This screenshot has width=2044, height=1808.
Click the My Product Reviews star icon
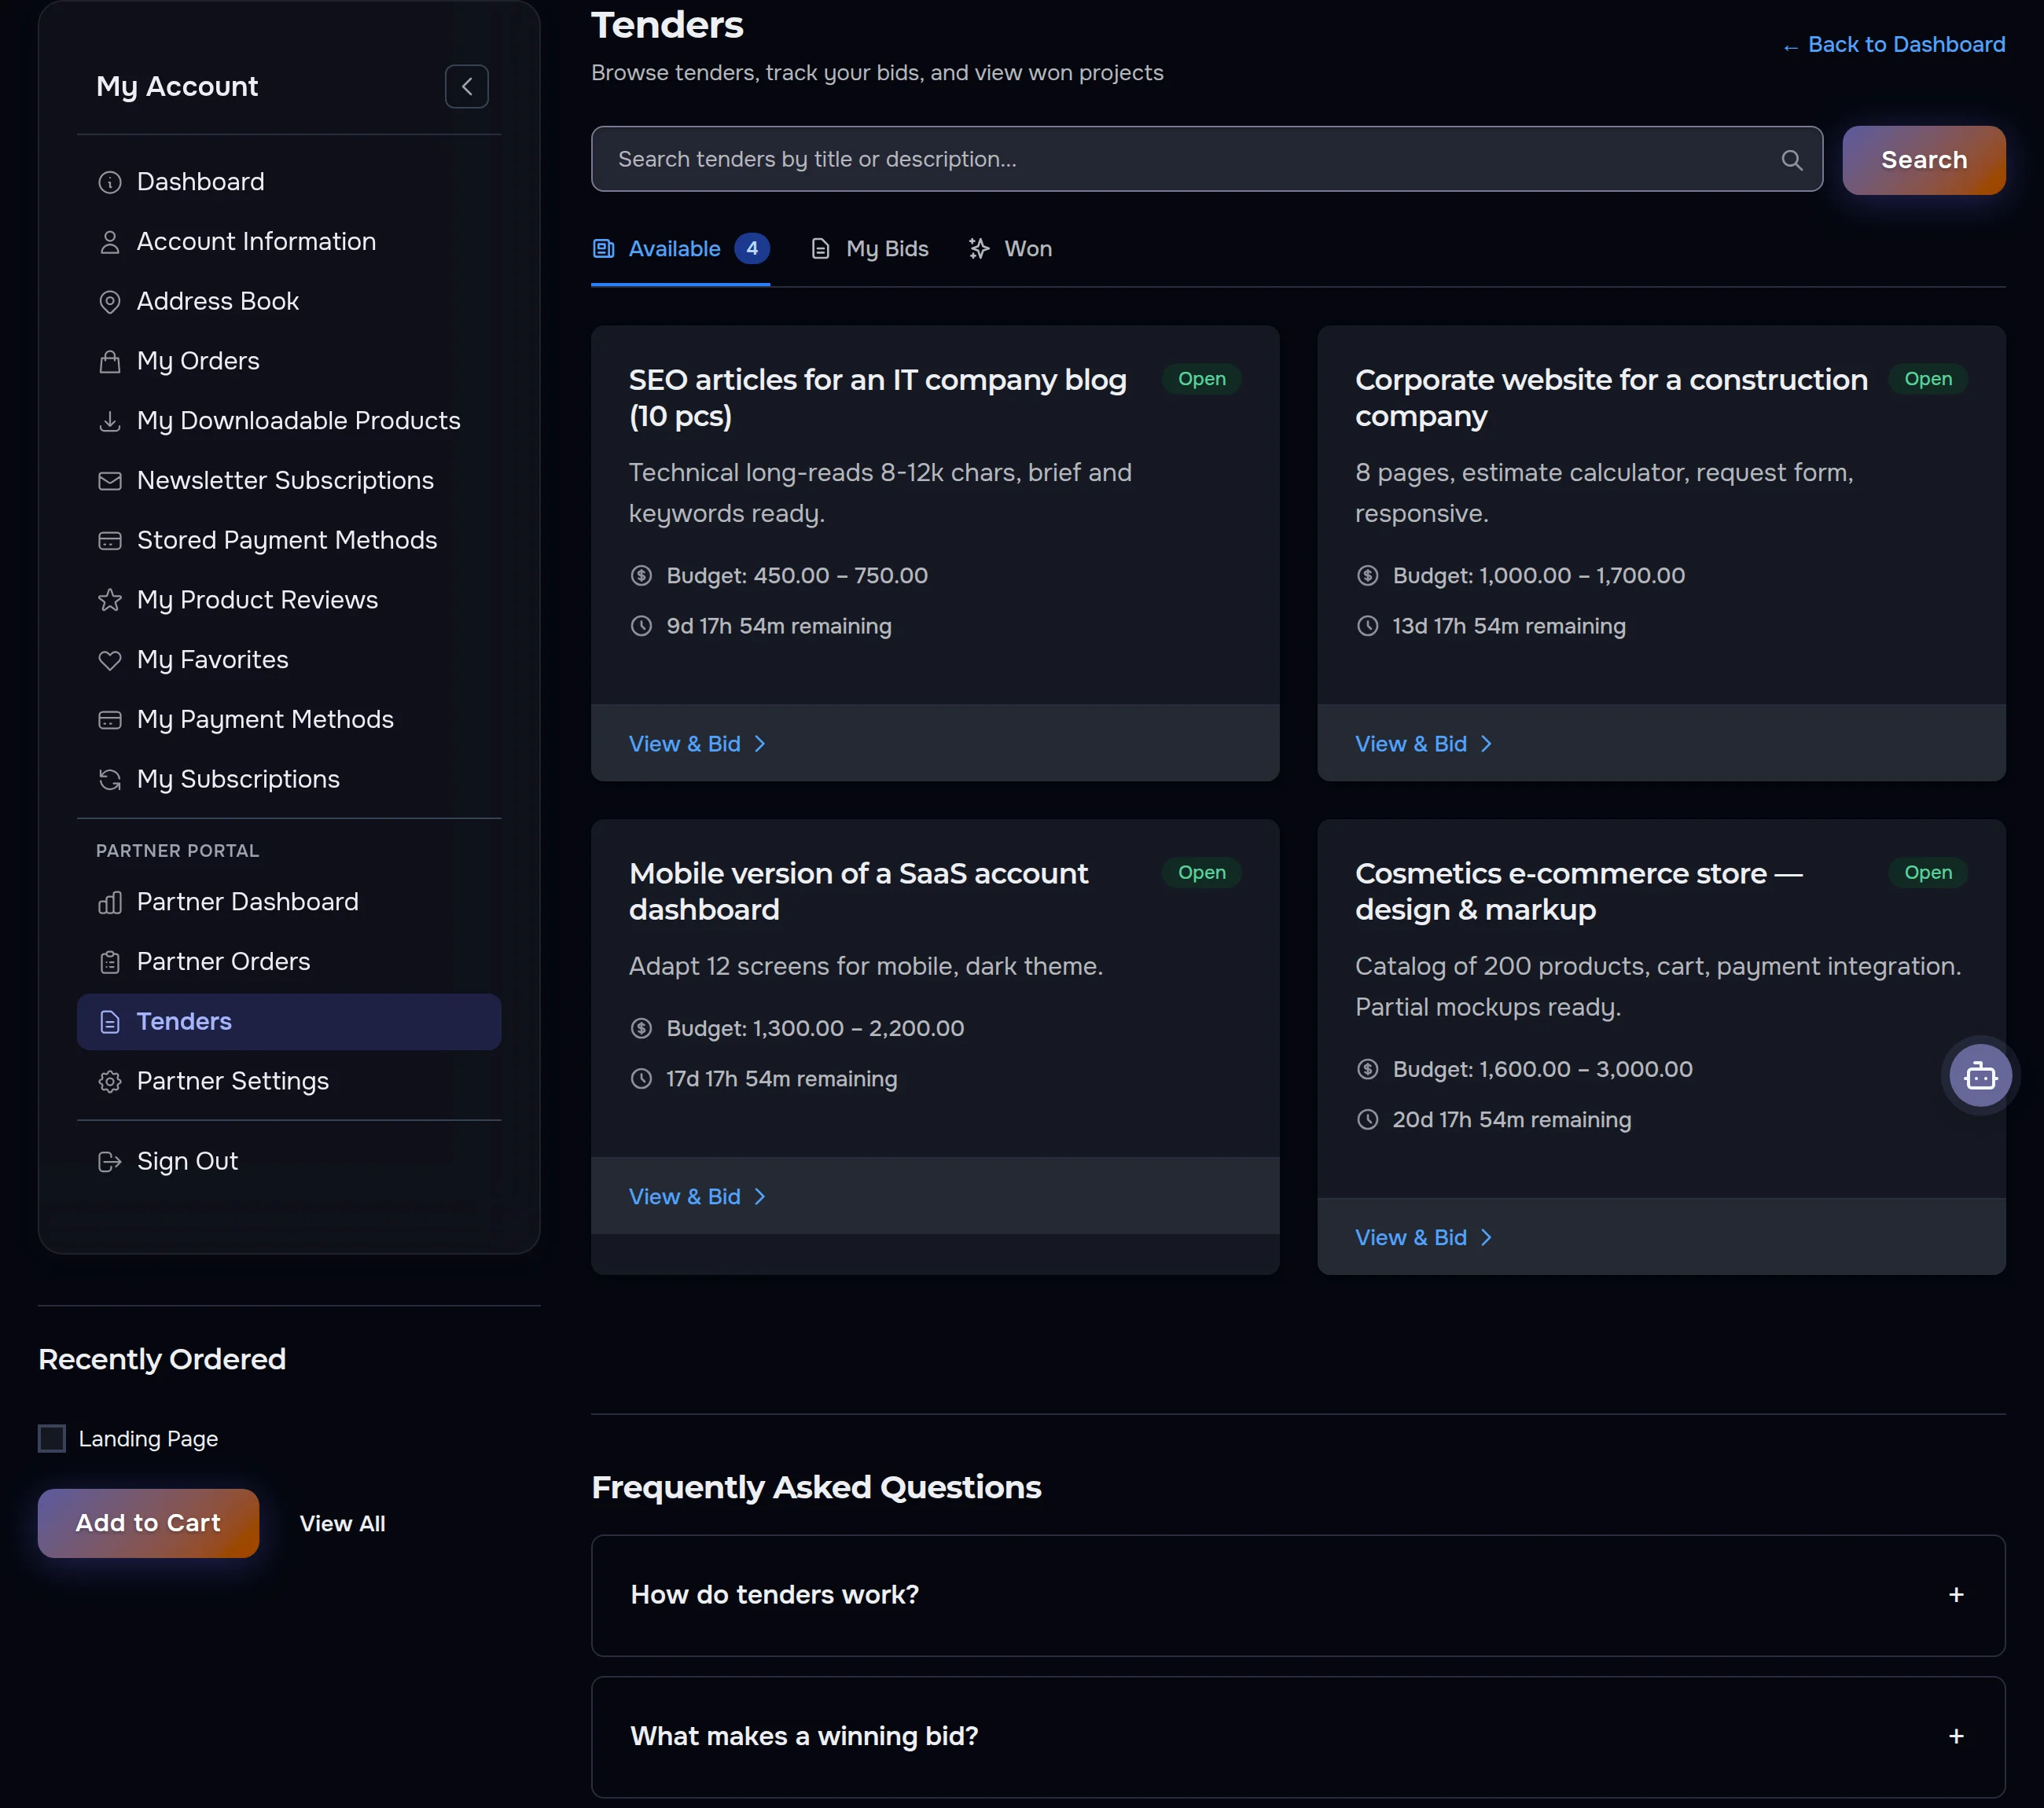[110, 600]
